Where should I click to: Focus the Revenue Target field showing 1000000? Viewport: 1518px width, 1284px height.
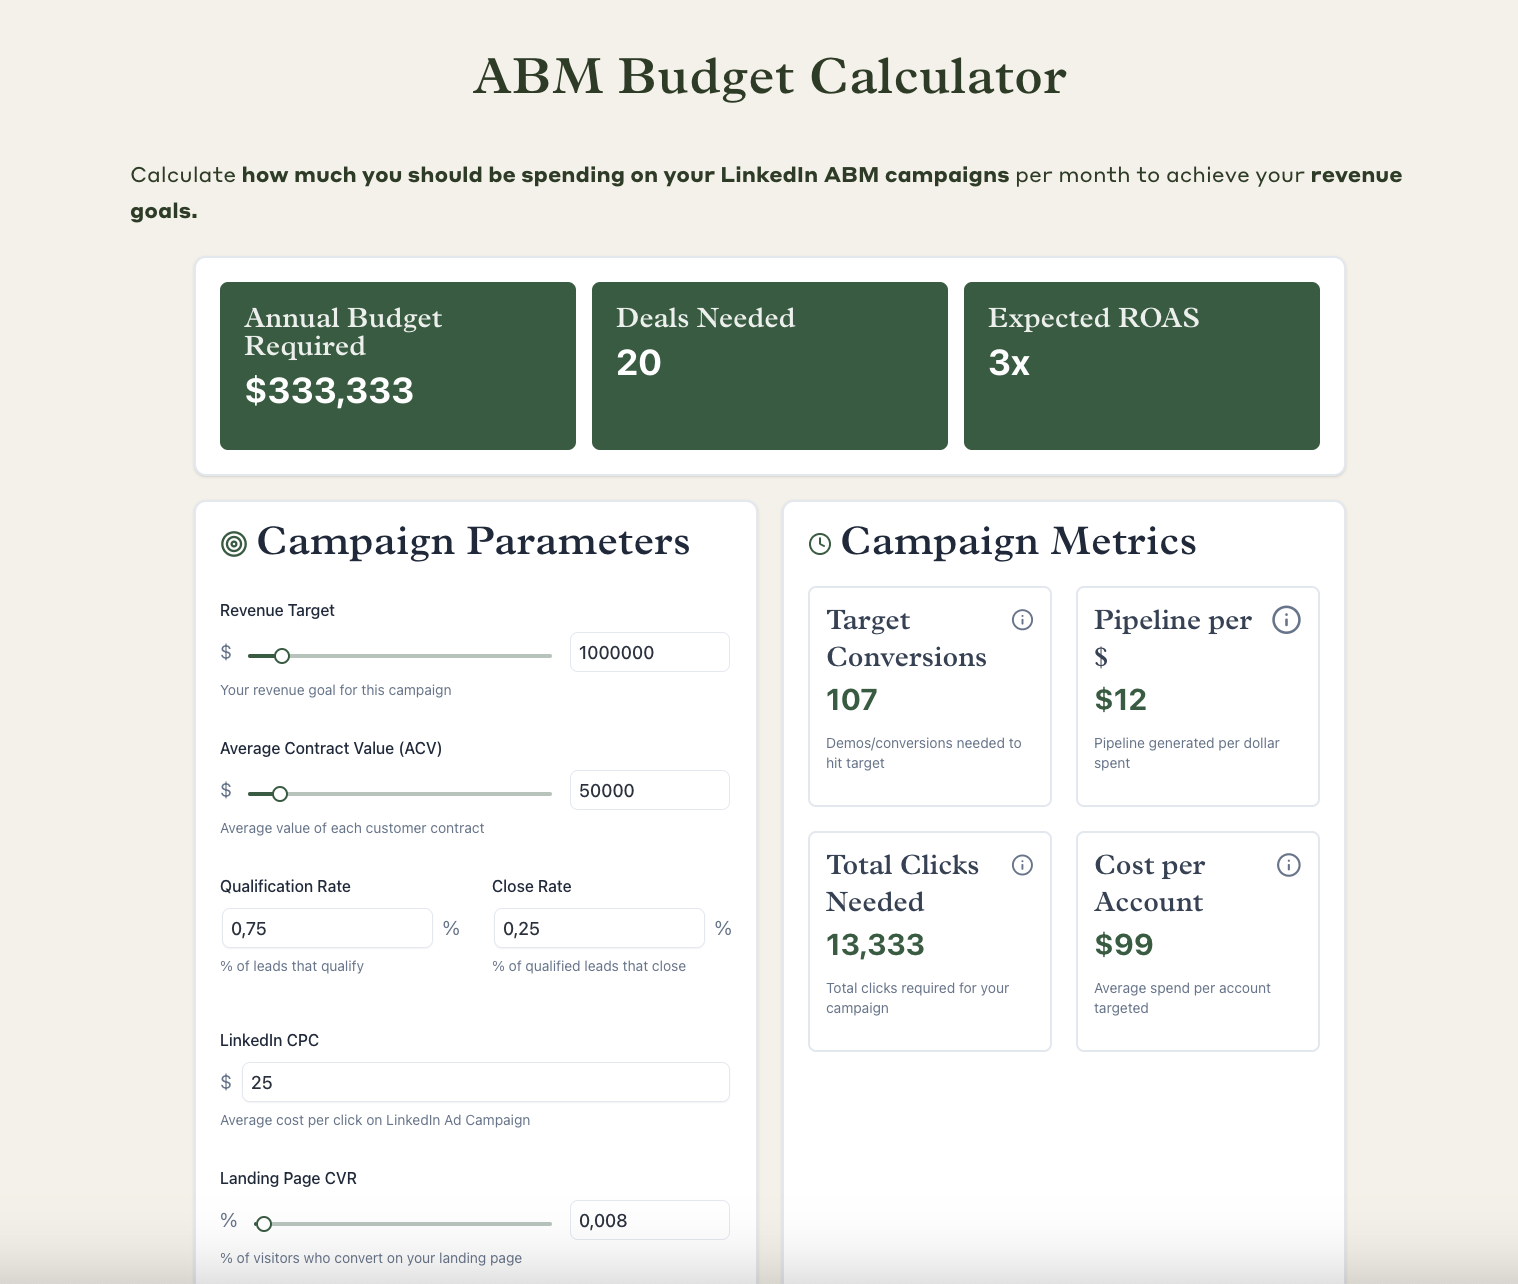649,652
